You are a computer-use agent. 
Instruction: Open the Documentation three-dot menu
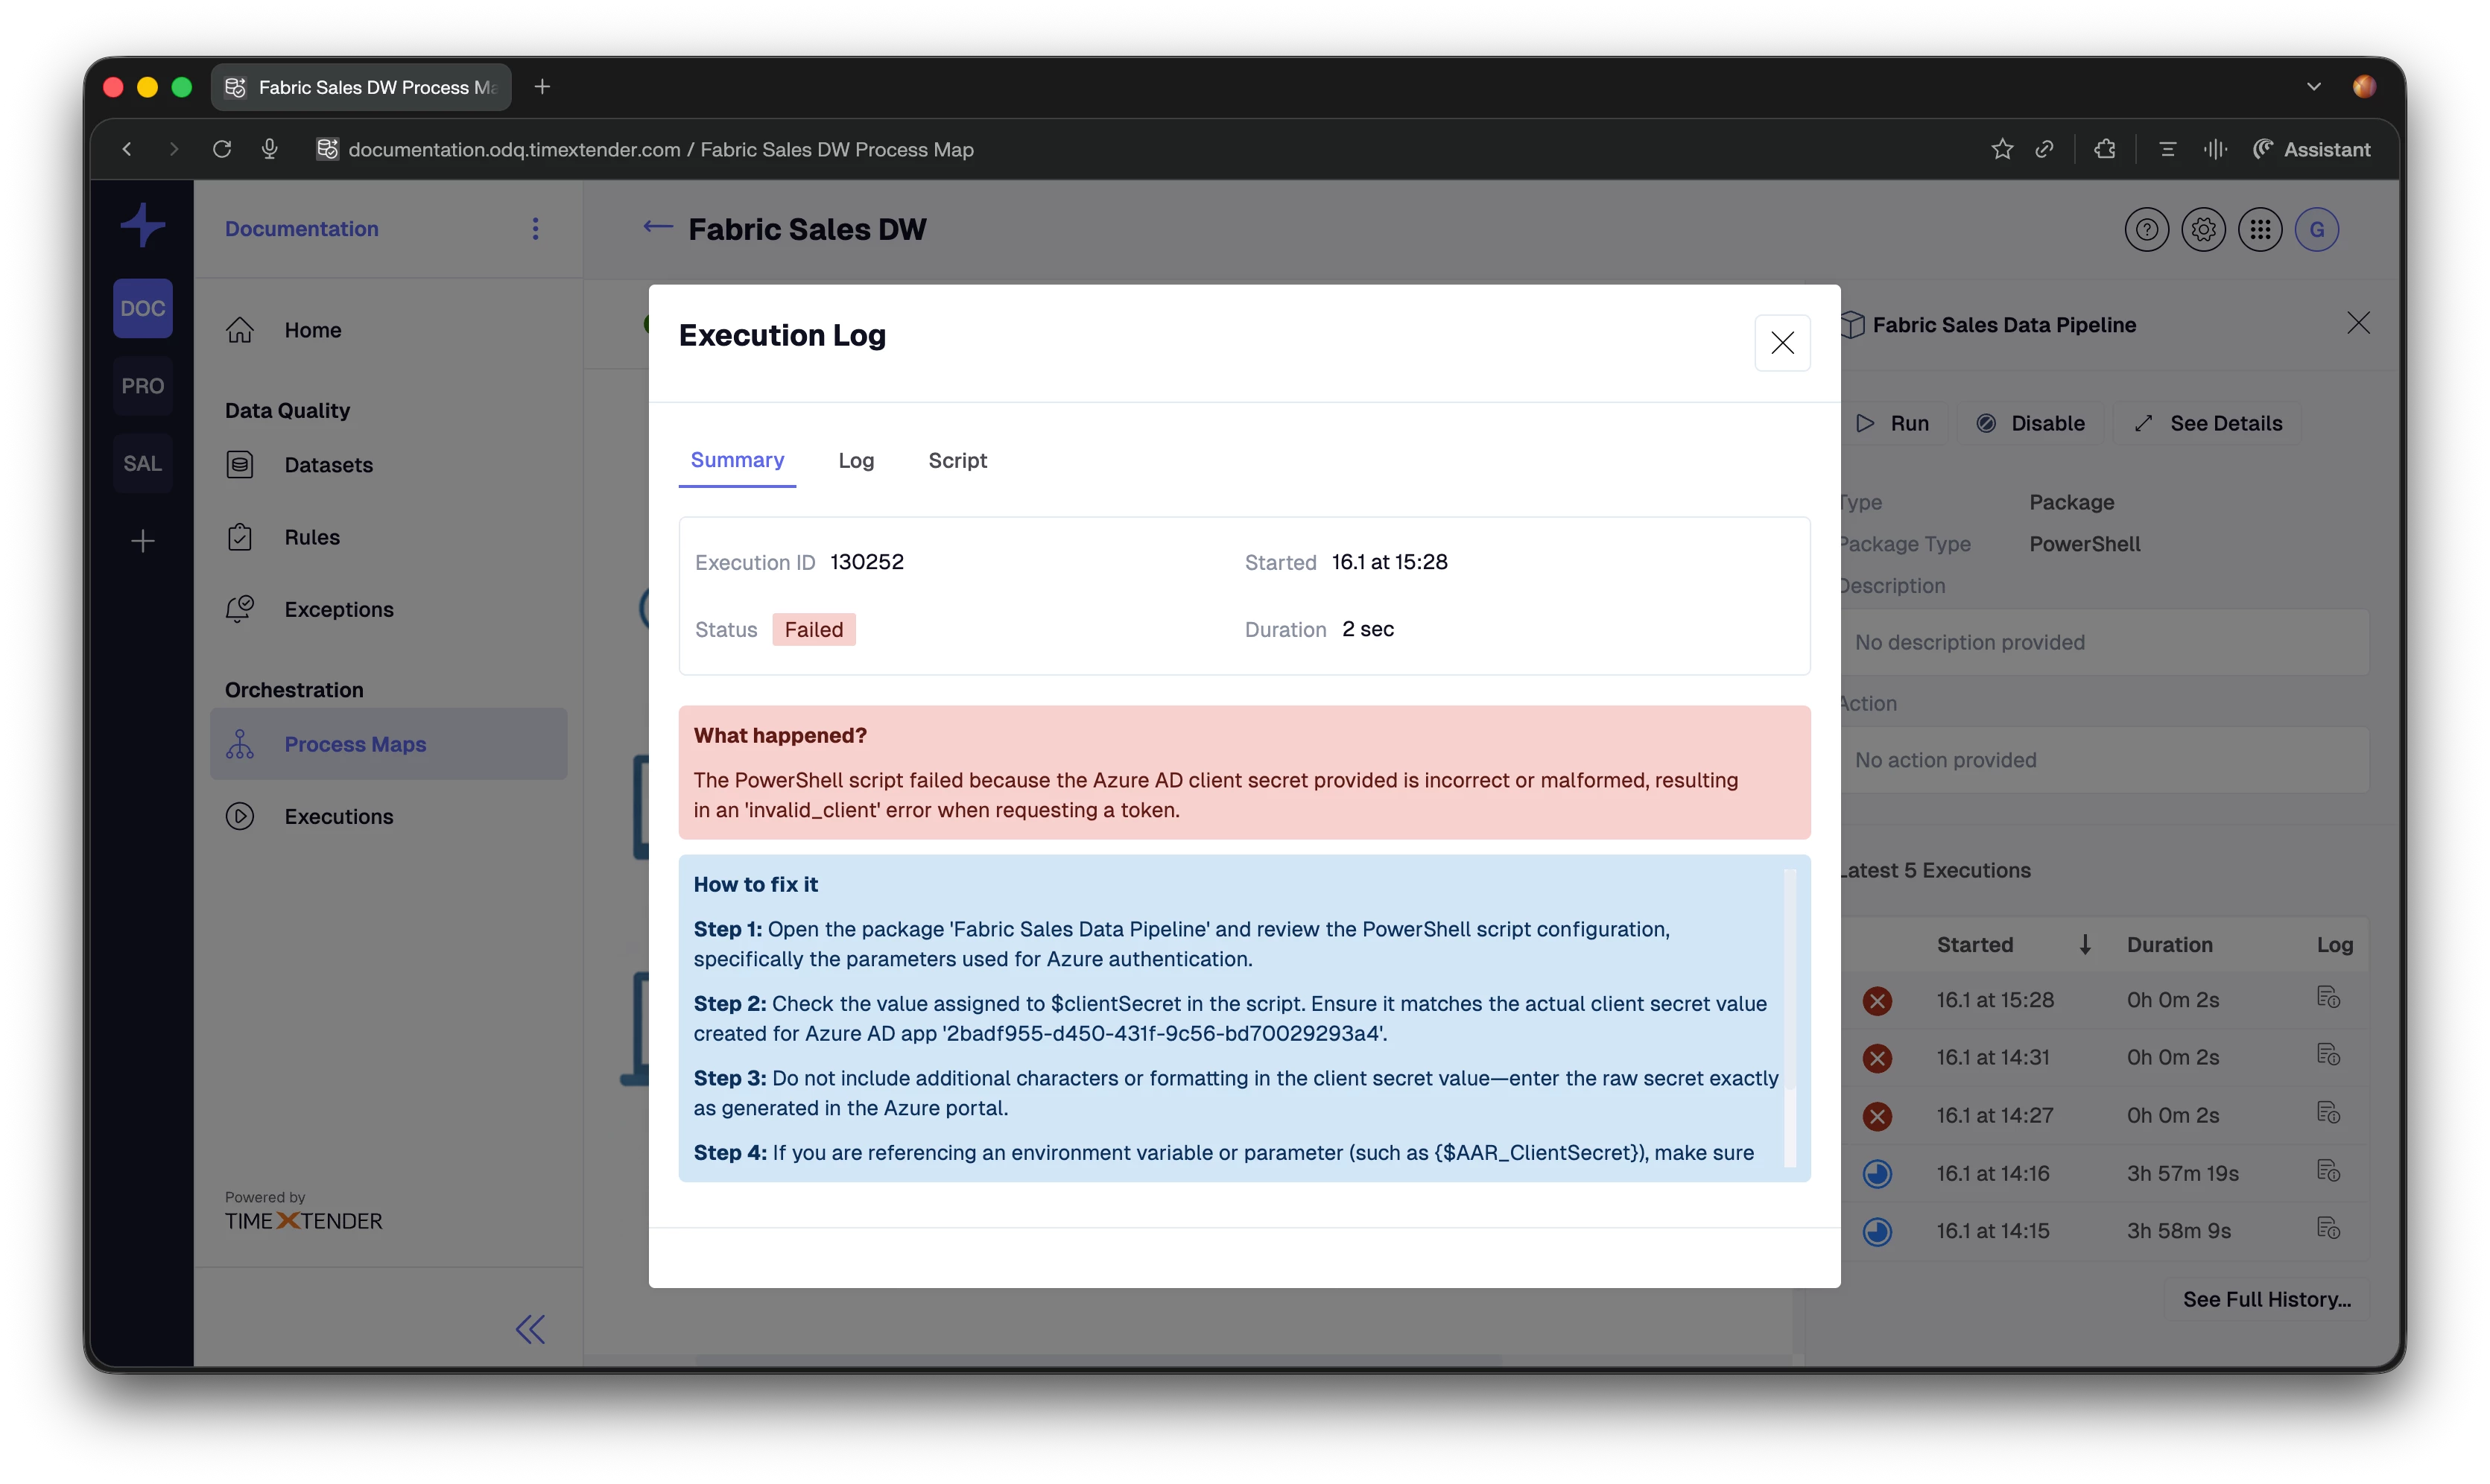[536, 229]
